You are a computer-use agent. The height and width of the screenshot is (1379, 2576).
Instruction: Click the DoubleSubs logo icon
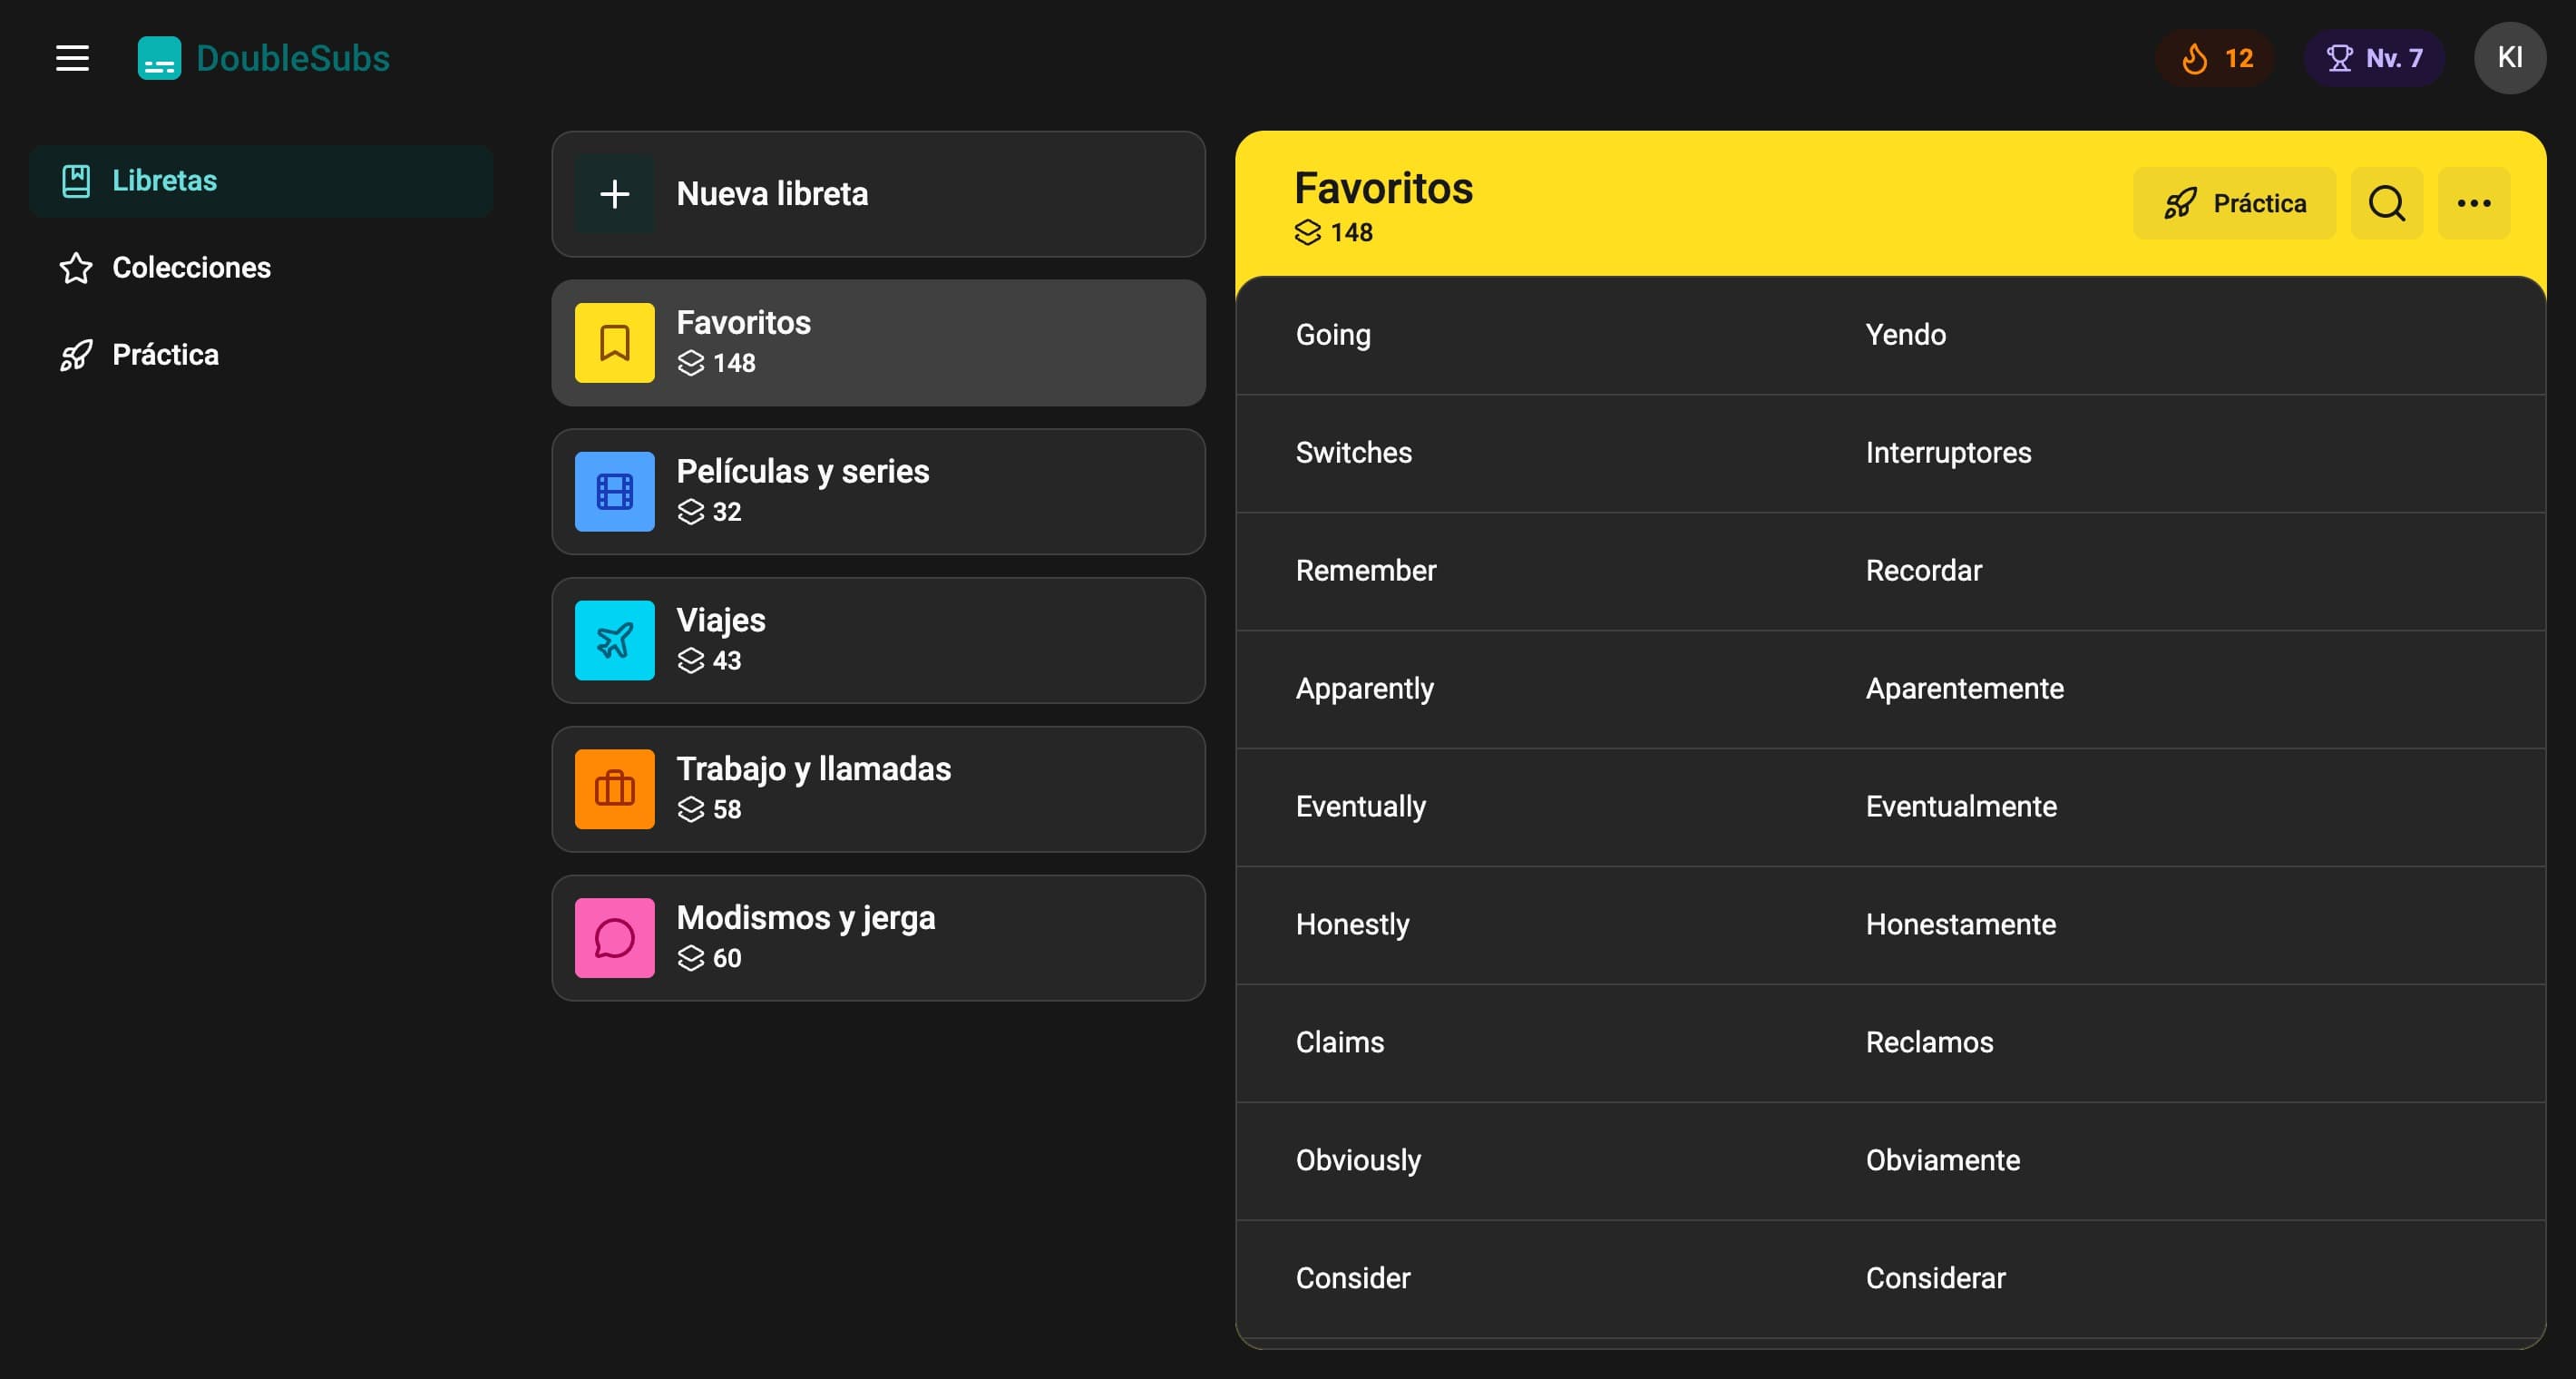click(x=159, y=58)
